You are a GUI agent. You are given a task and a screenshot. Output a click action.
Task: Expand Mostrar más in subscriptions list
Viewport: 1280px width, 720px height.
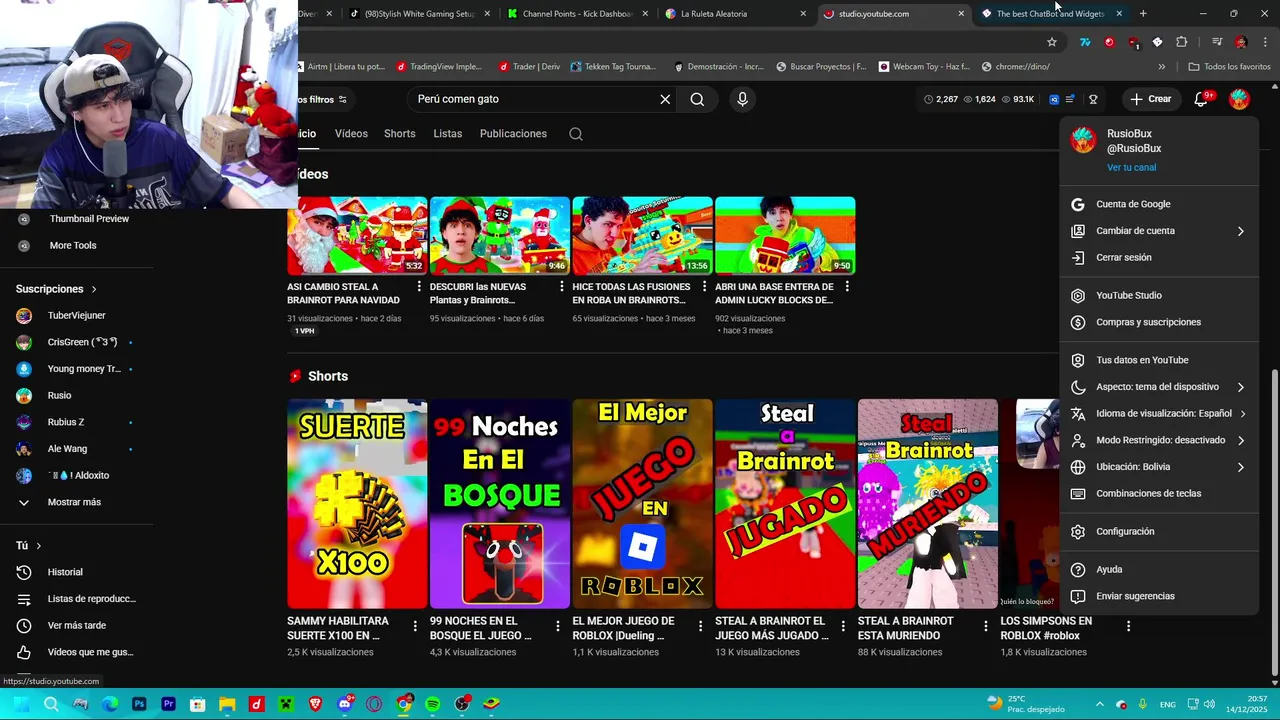click(x=76, y=502)
